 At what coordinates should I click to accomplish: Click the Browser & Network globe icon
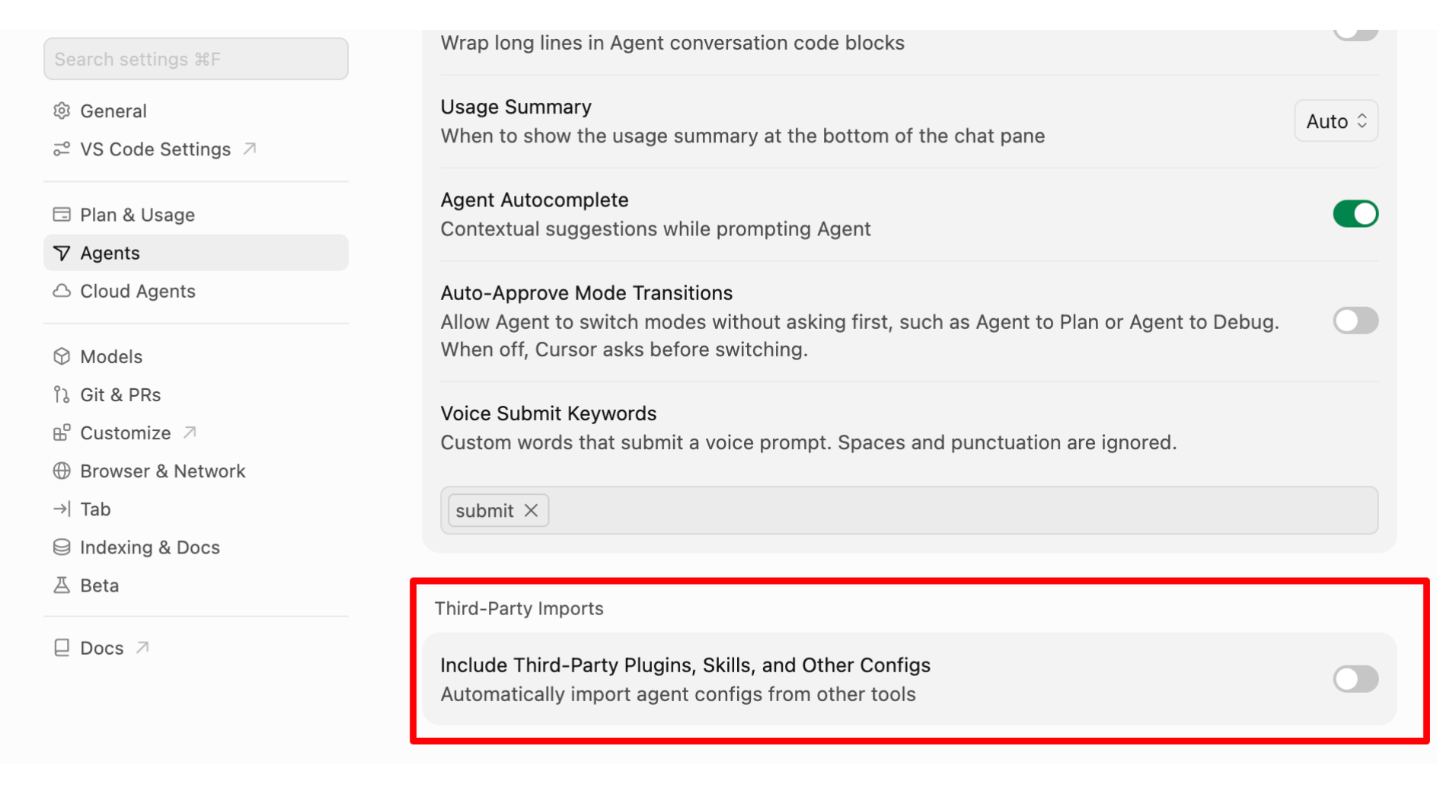tap(62, 471)
